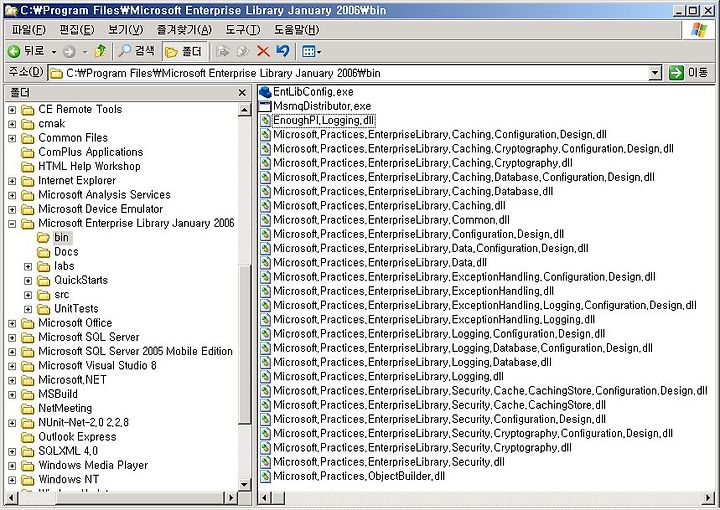Close the Folders pane with X
Screen dimensions: 720x510
pyautogui.click(x=242, y=93)
